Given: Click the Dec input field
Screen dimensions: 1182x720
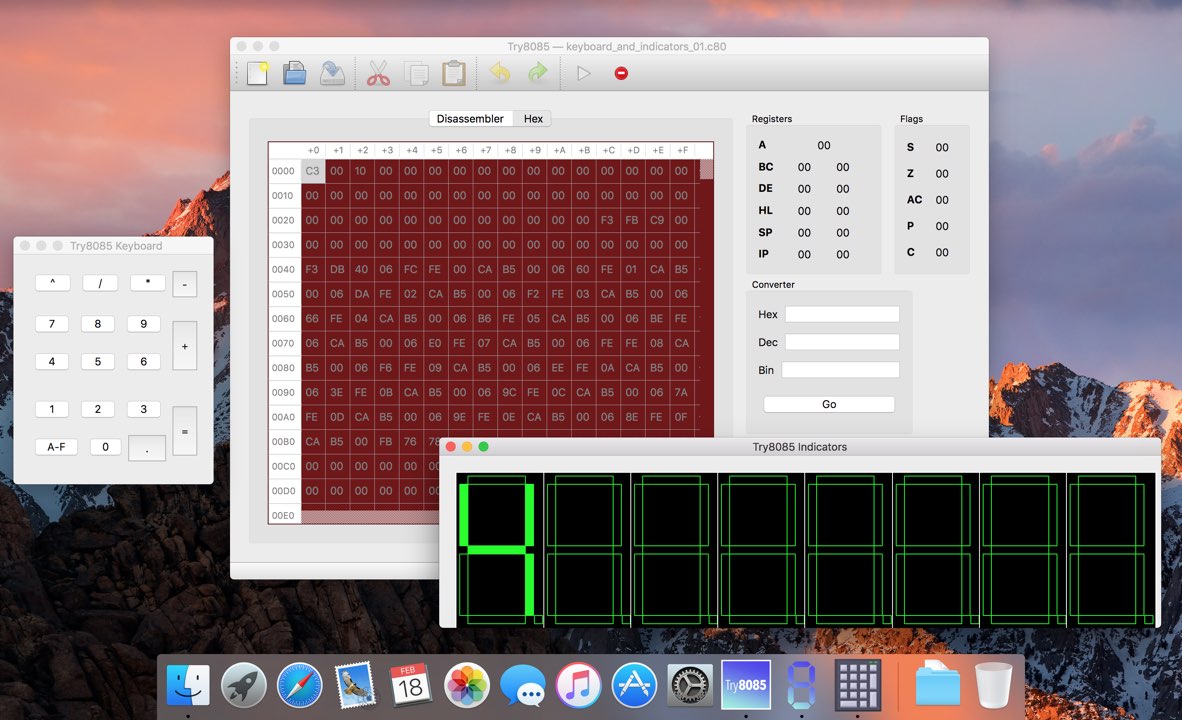Looking at the screenshot, I should 841,342.
